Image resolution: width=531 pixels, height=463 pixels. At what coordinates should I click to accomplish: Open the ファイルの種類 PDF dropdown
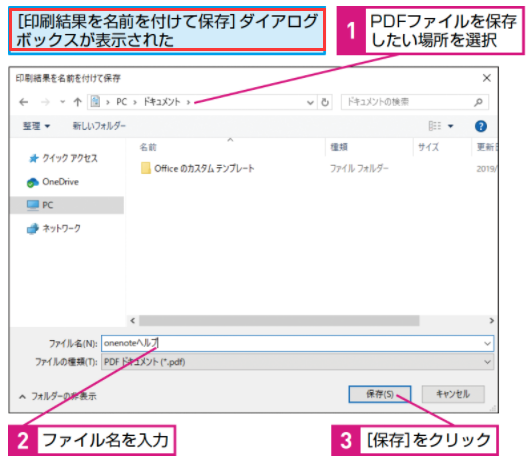point(297,362)
